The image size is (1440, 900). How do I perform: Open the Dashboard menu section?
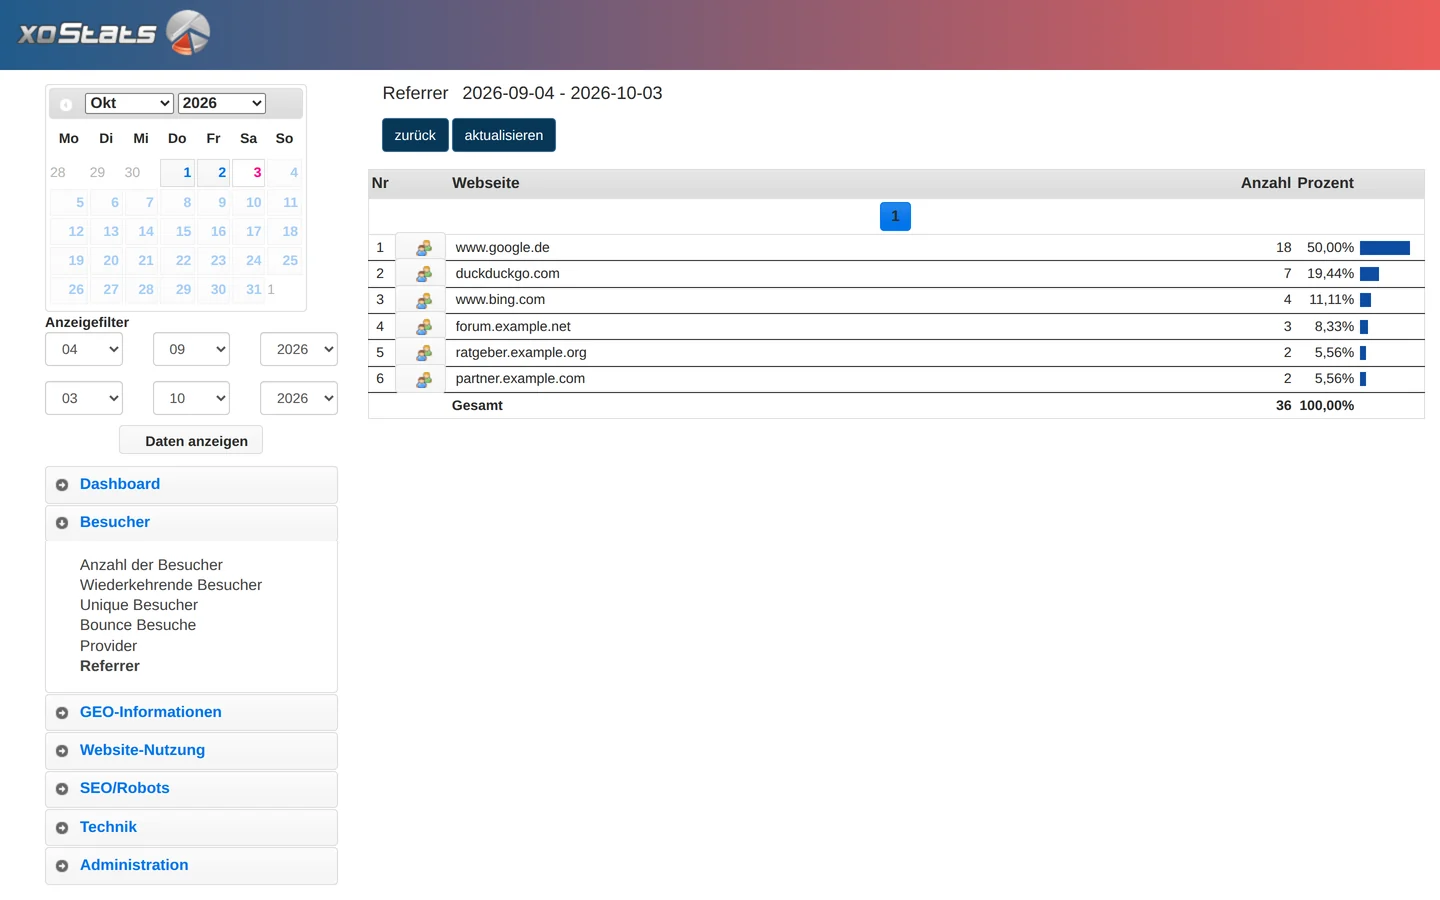click(191, 485)
